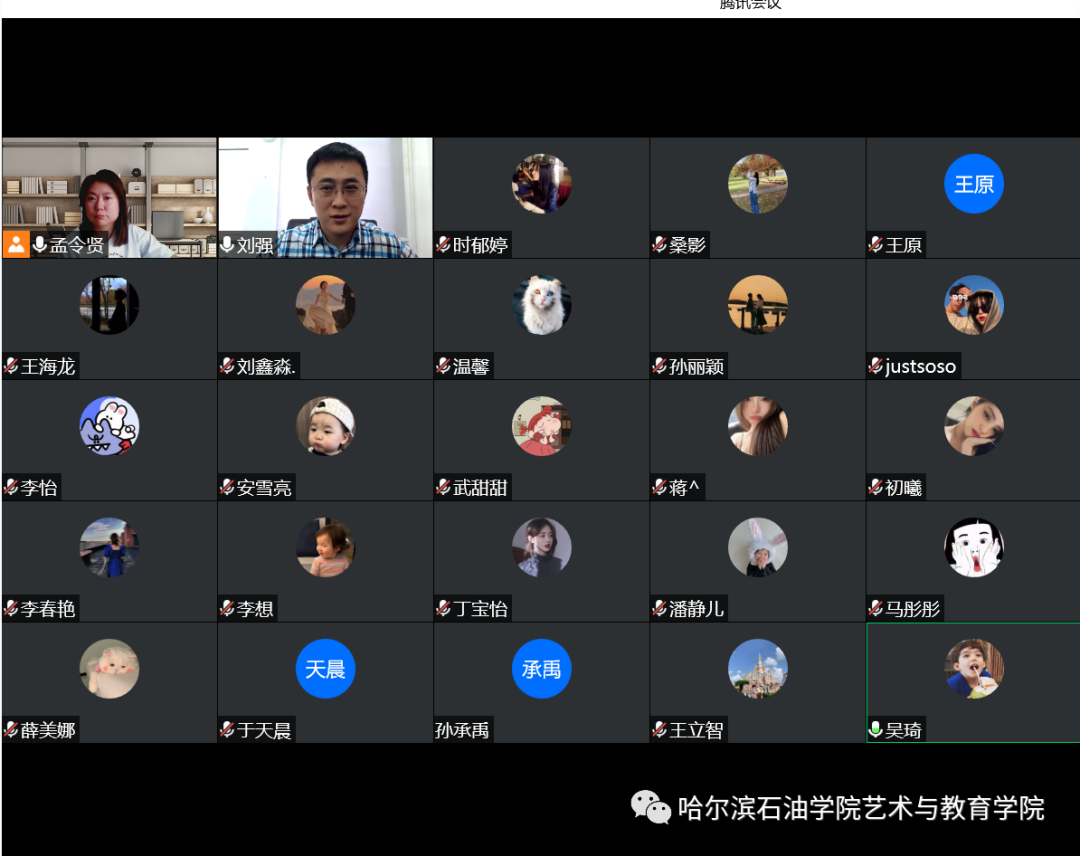Image resolution: width=1080 pixels, height=856 pixels.
Task: Click the muted mic icon next to 蒋^
Action: pyautogui.click(x=659, y=488)
